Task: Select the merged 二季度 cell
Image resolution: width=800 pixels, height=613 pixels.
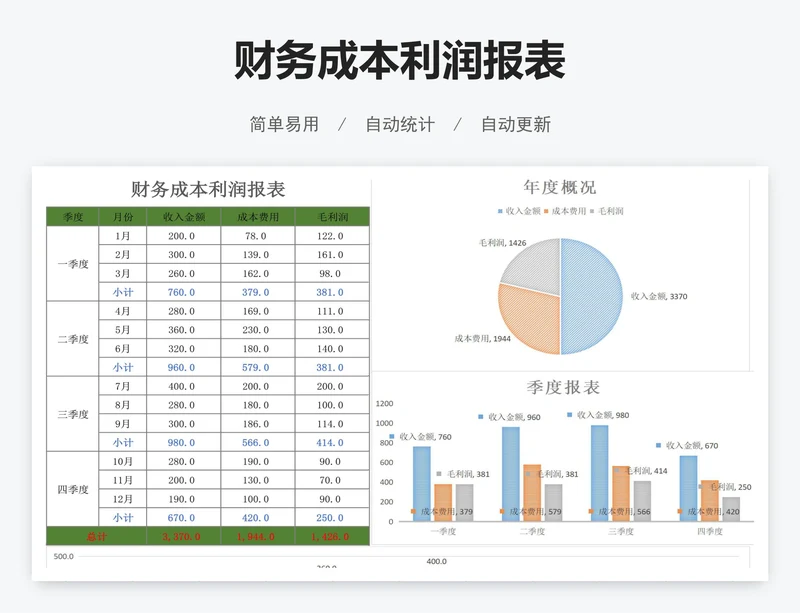Action: [x=72, y=339]
